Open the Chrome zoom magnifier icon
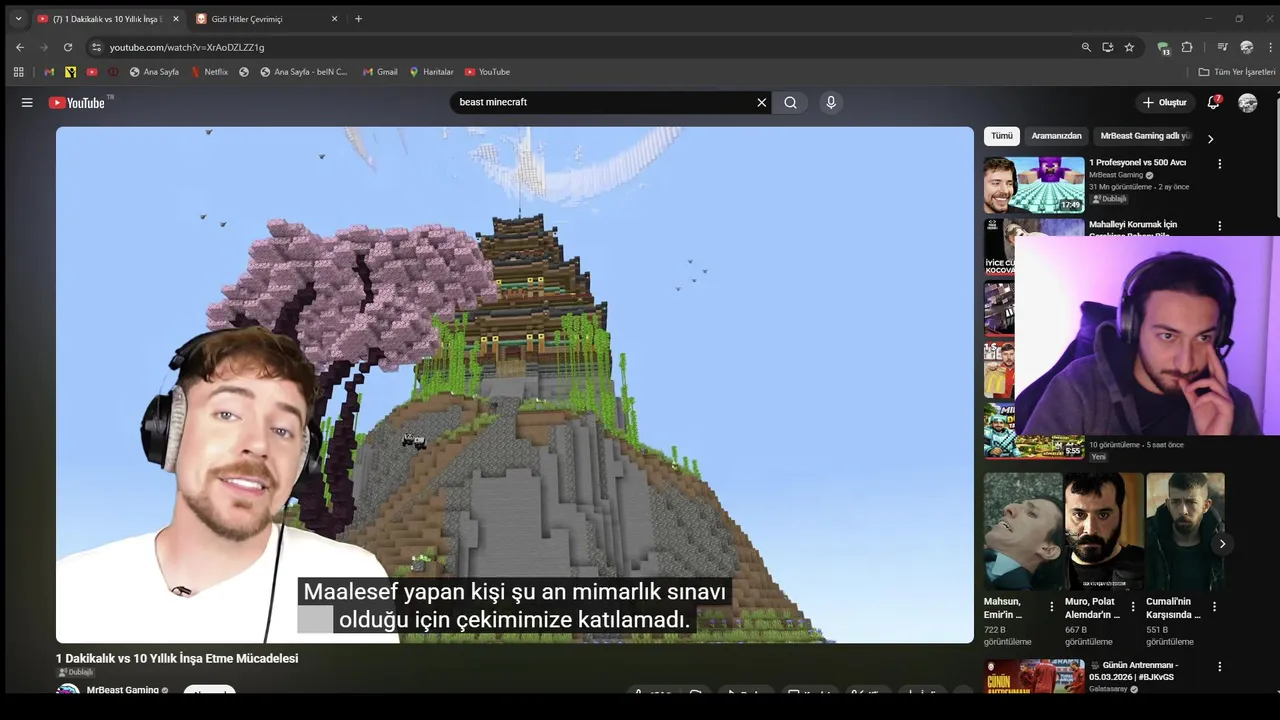 coord(1086,47)
